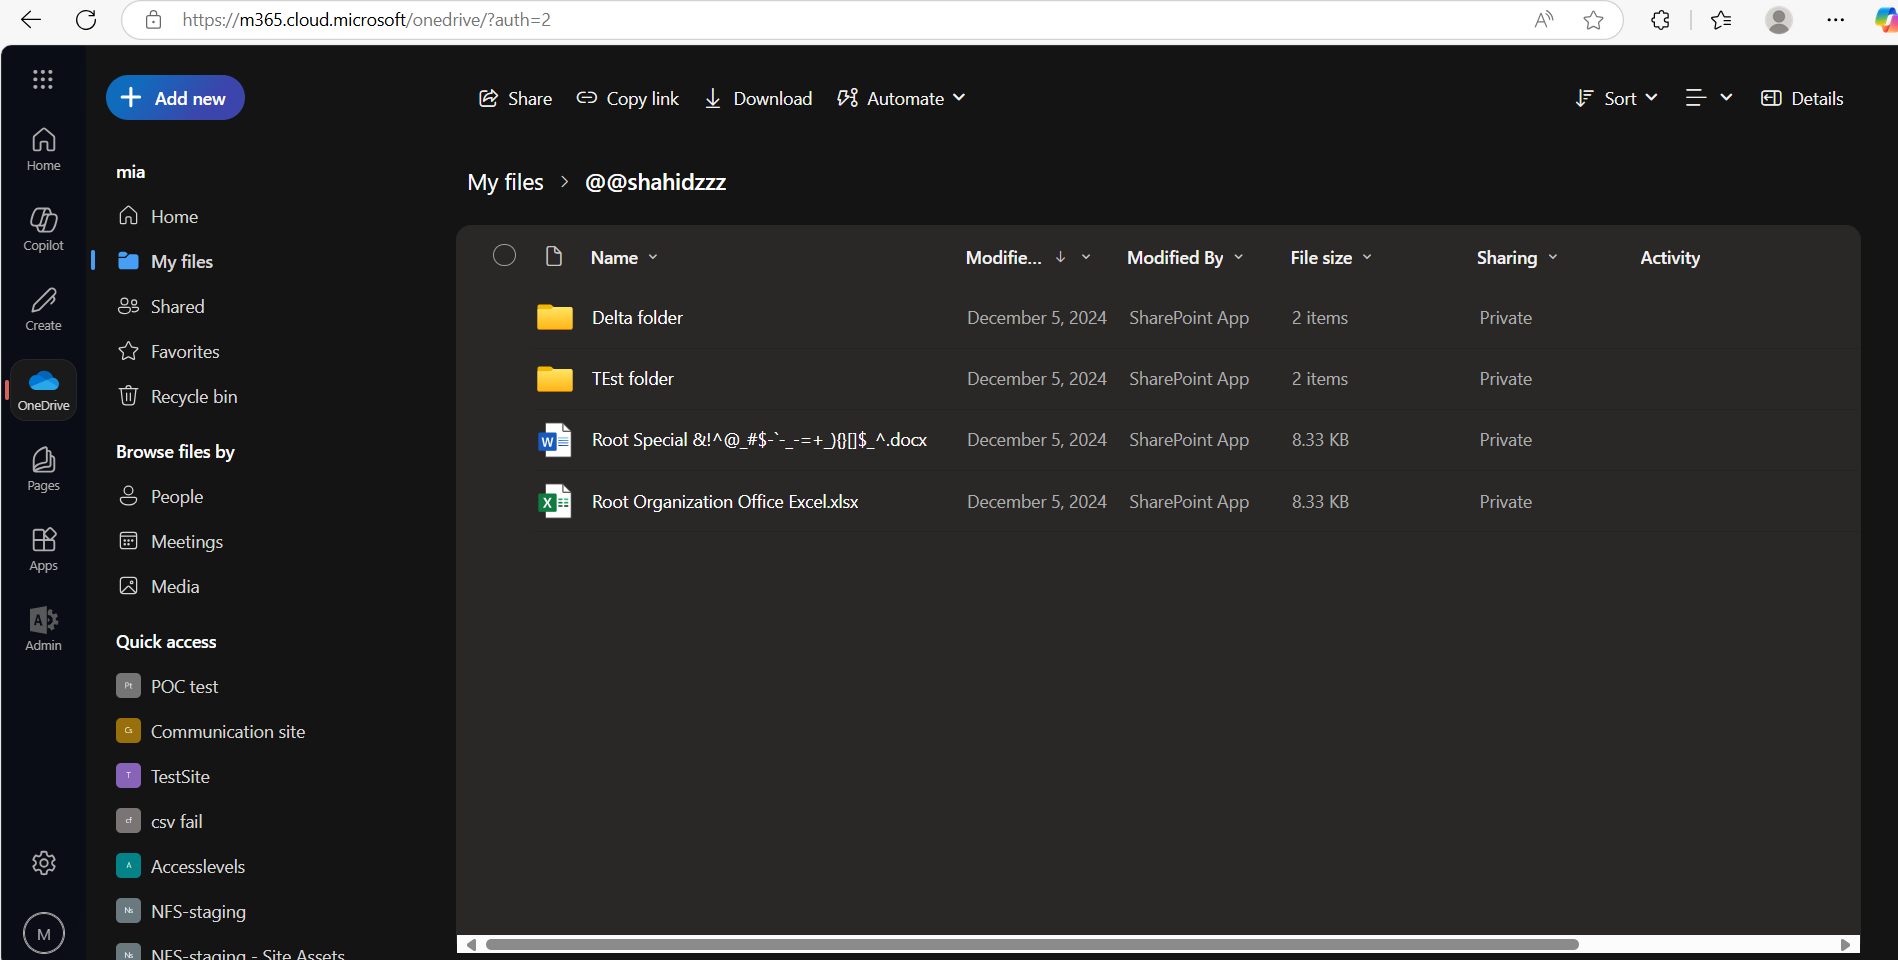This screenshot has width=1898, height=960.
Task: Open the browser favorites list icon
Action: coord(1721,20)
